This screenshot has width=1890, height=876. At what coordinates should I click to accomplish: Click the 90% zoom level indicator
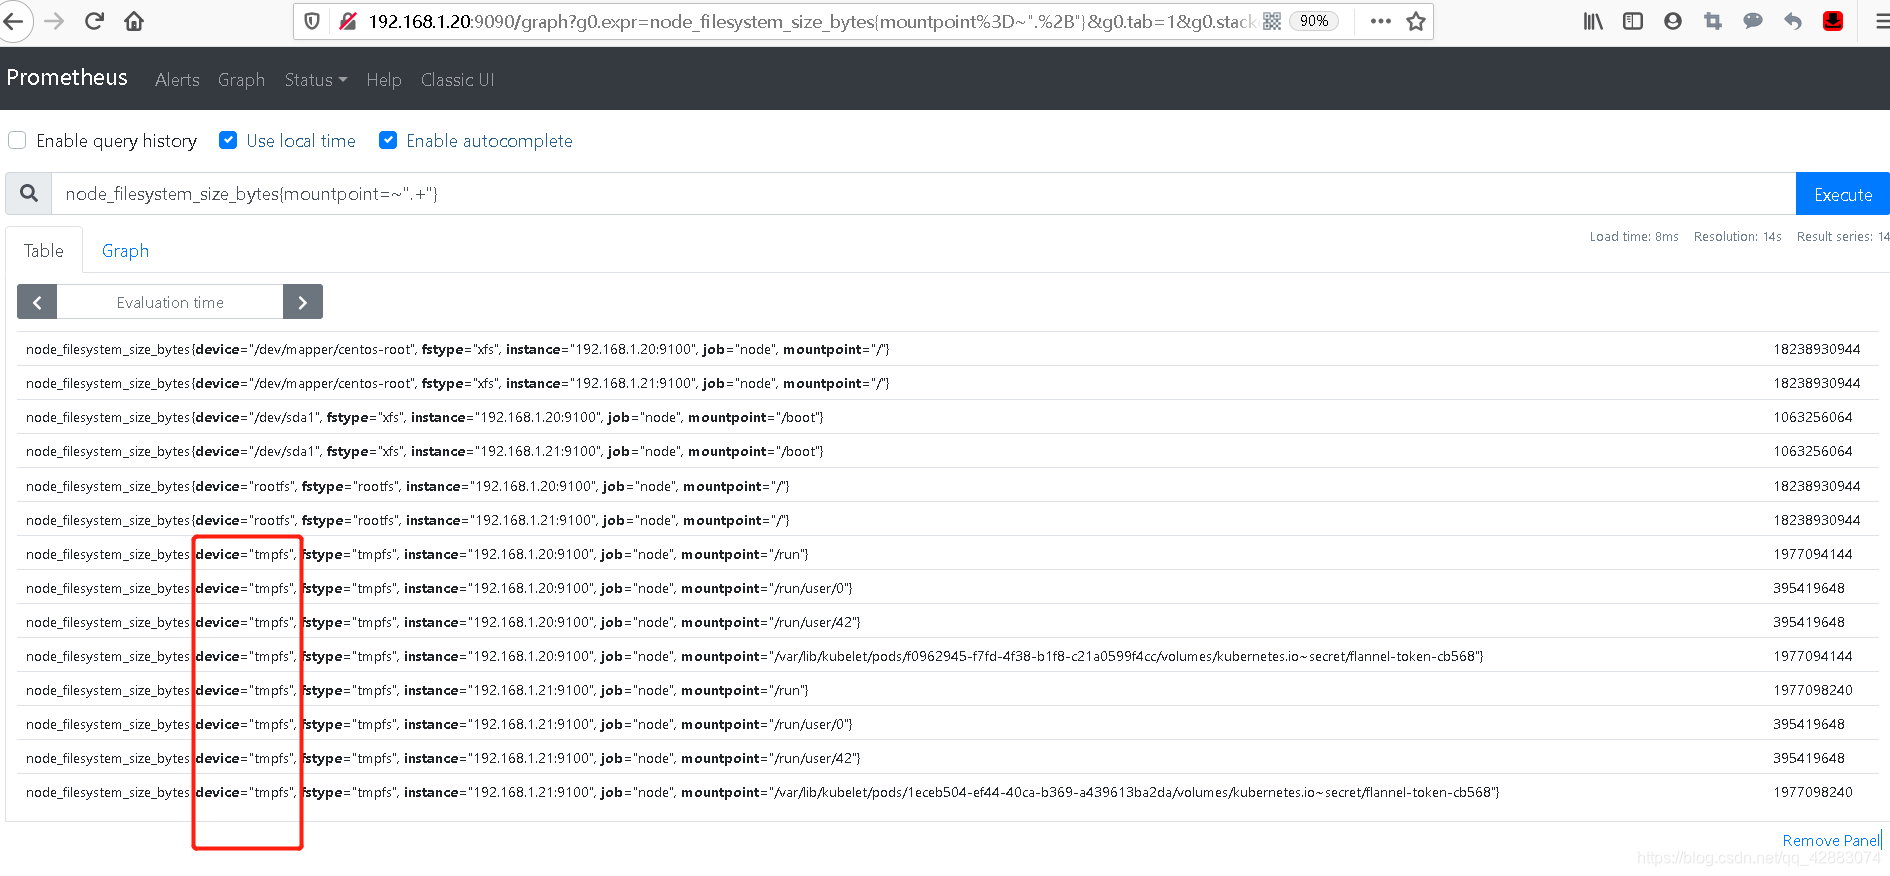coord(1314,21)
